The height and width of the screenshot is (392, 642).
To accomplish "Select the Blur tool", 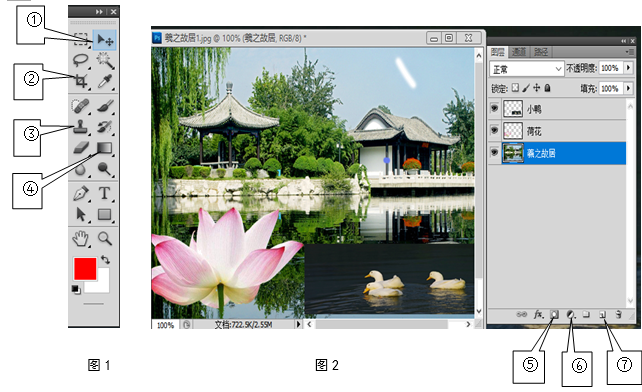I will pyautogui.click(x=81, y=169).
